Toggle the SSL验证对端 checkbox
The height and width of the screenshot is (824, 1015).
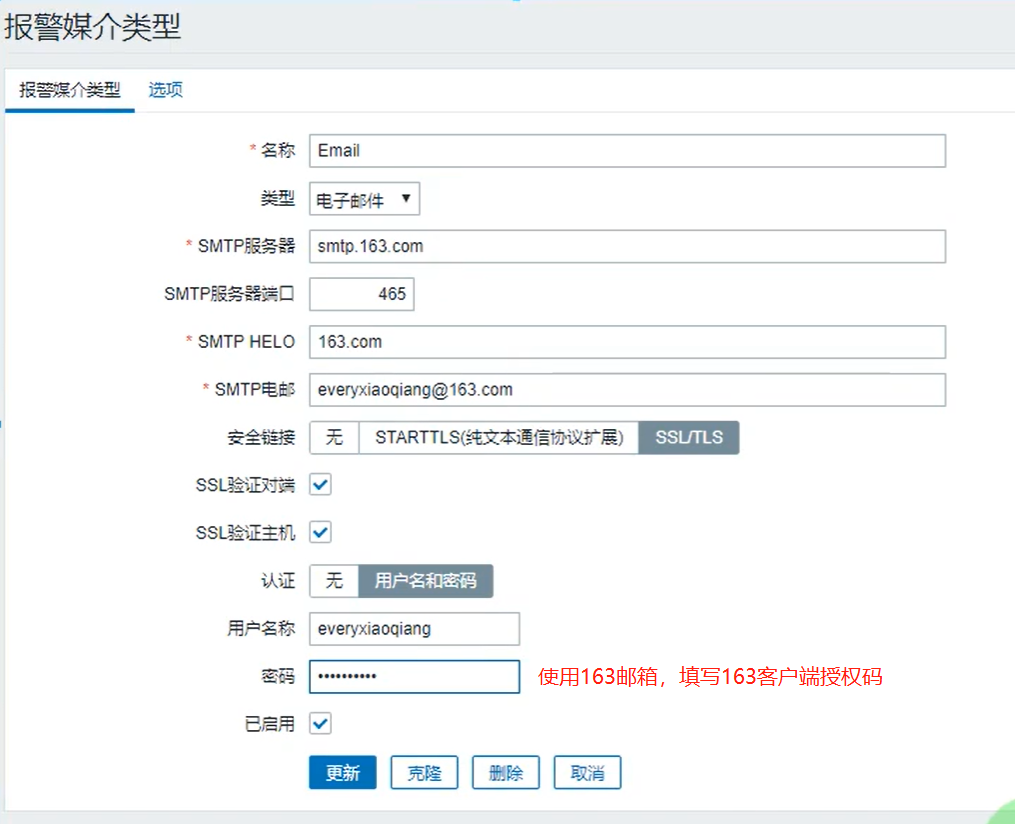tap(320, 484)
